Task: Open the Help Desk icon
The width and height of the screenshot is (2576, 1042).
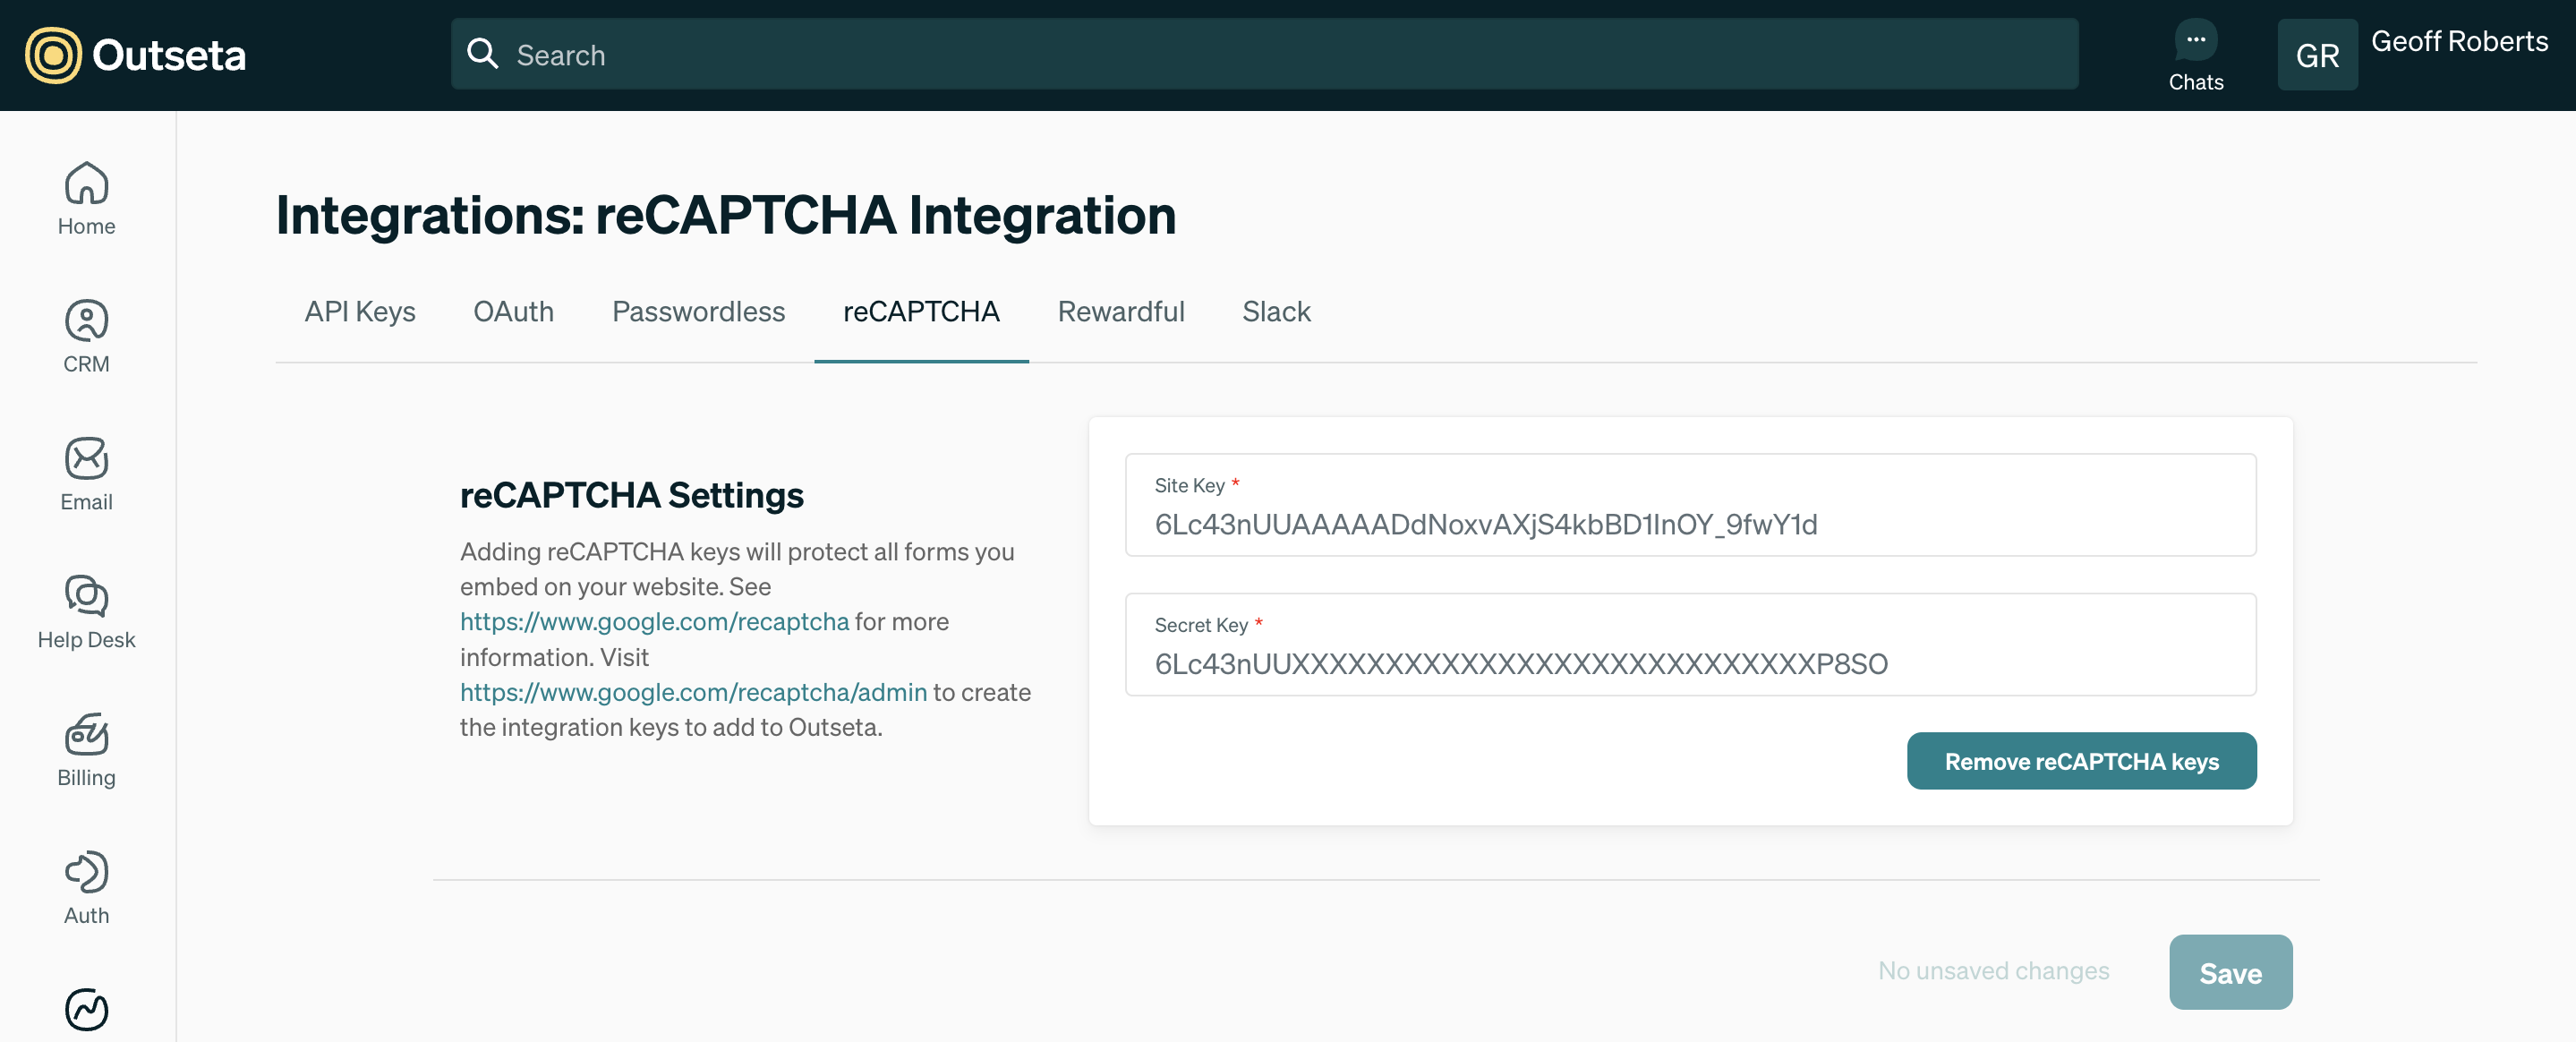Action: click(86, 596)
